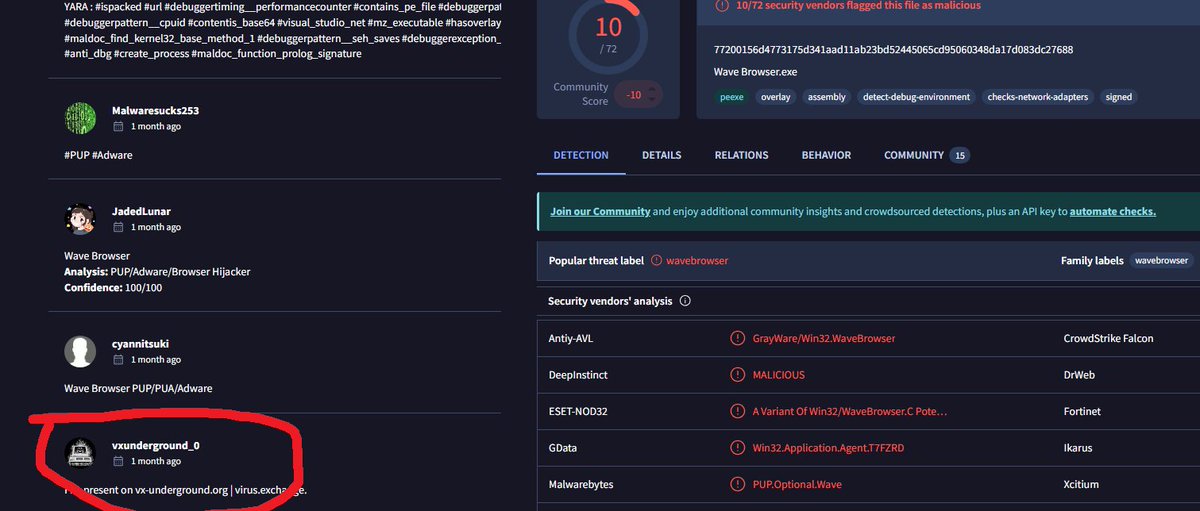1200x511 pixels.
Task: Switch to the DETECTION tab
Action: coord(581,155)
